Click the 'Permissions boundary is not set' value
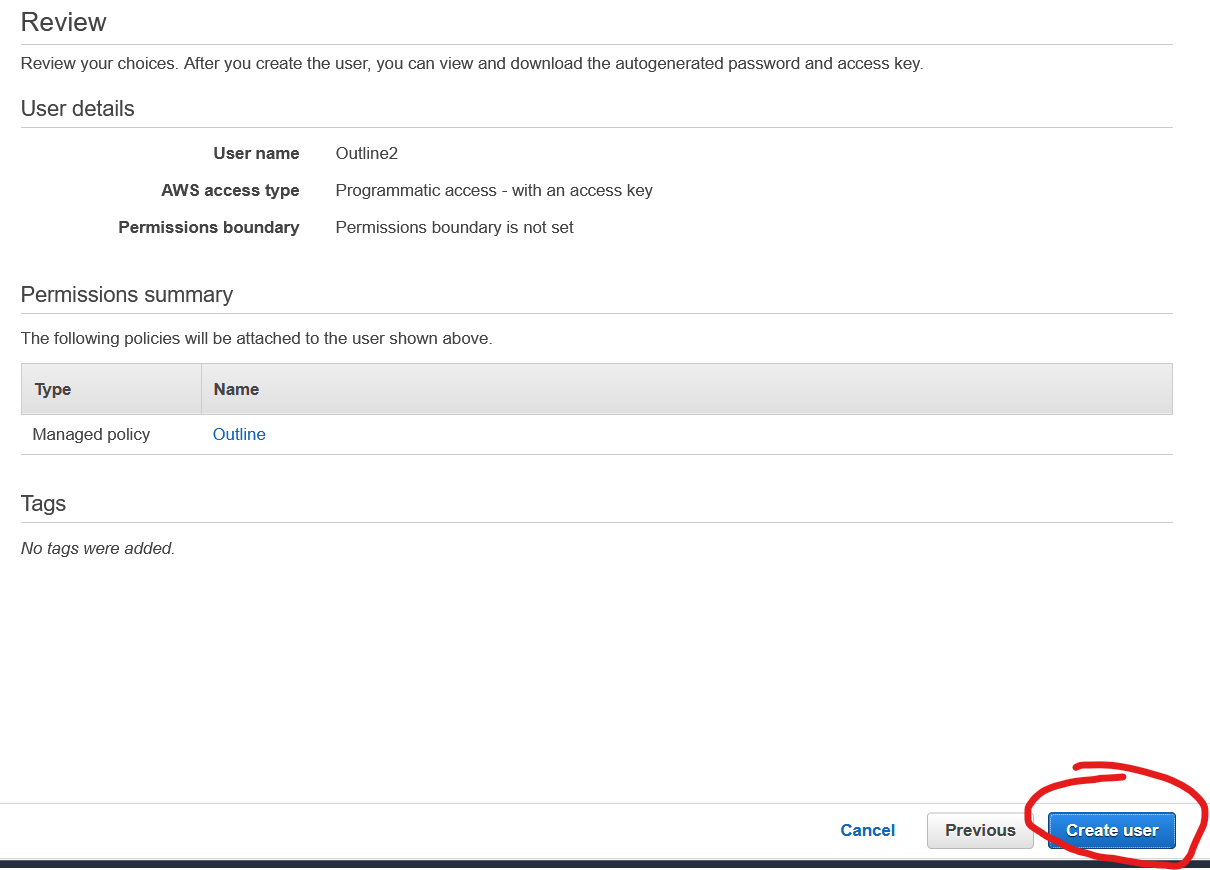1210x870 pixels. (454, 227)
